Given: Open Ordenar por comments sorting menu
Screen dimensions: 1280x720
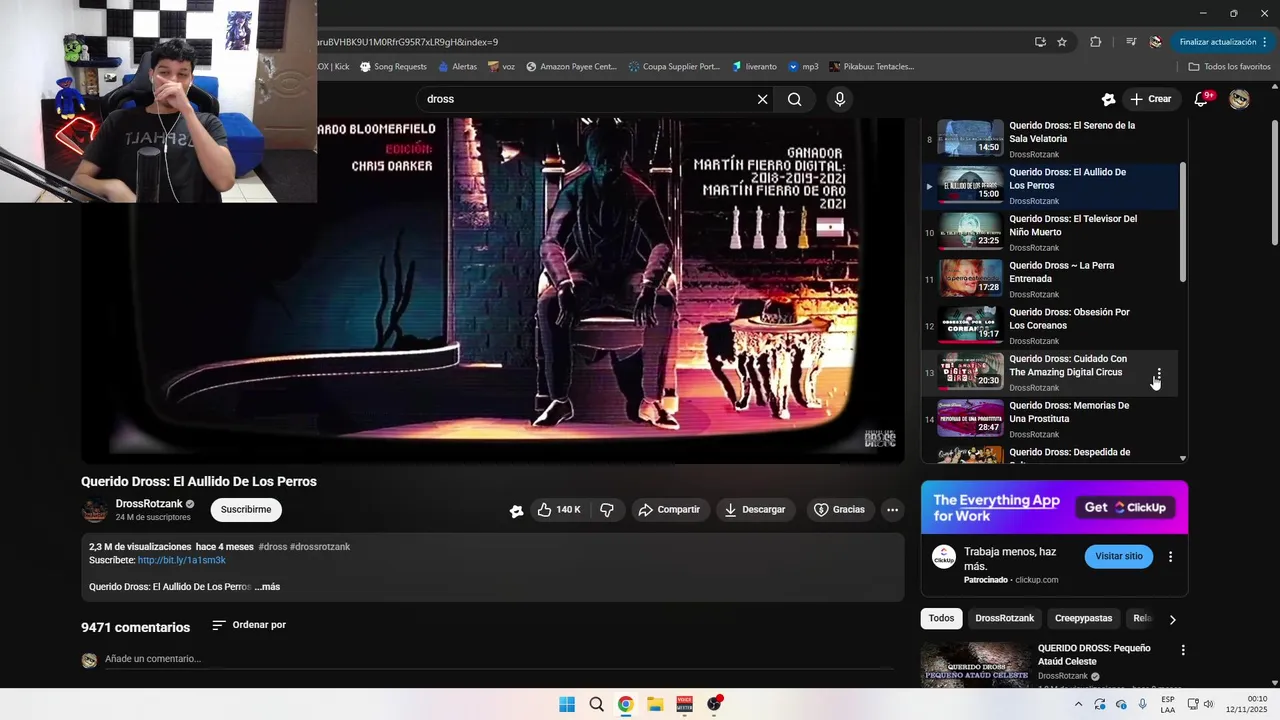Looking at the screenshot, I should point(249,625).
